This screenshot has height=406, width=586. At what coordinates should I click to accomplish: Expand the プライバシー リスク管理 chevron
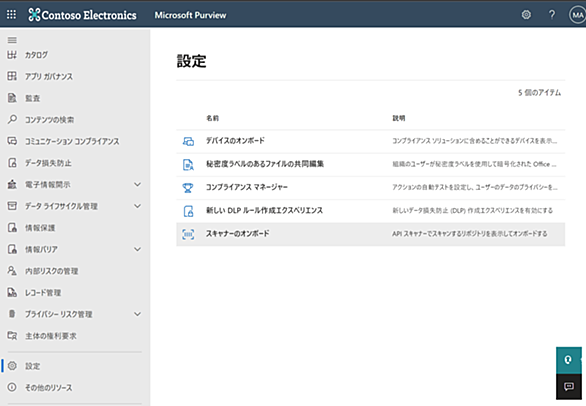[138, 314]
